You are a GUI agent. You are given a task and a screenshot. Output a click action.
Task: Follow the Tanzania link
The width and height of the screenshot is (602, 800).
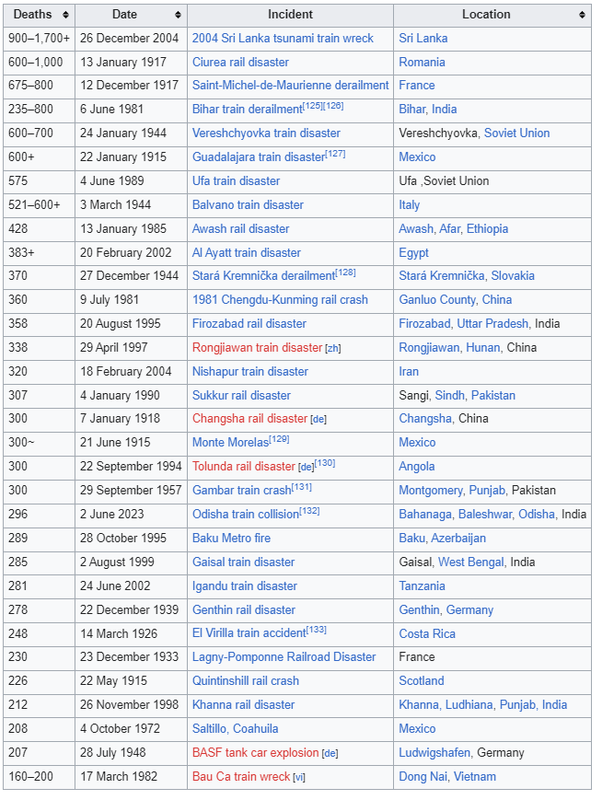click(x=422, y=587)
